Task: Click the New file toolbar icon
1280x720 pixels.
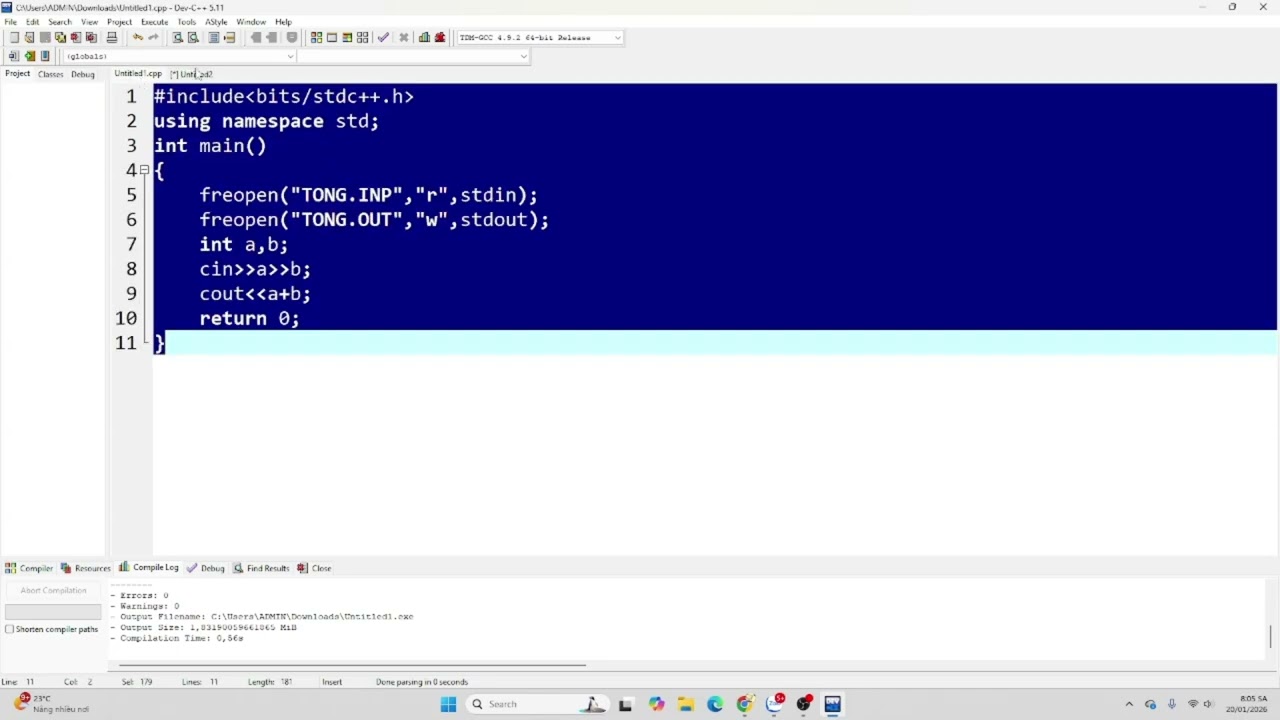Action: [x=14, y=37]
